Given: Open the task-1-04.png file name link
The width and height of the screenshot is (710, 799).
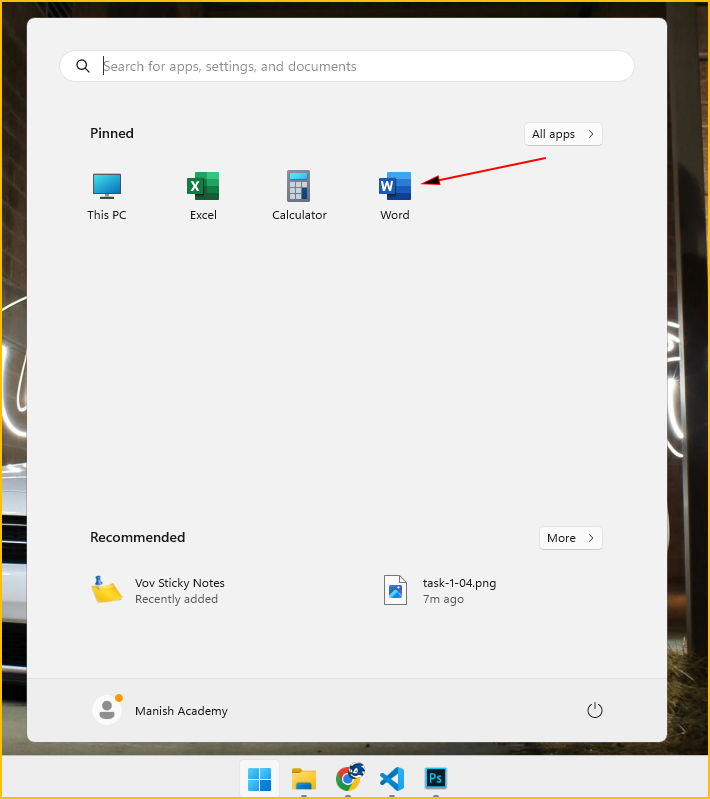Looking at the screenshot, I should point(459,583).
